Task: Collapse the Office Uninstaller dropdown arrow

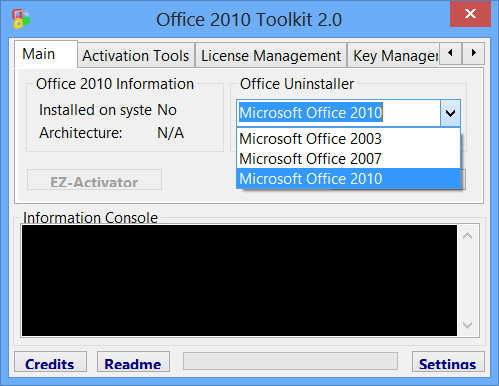Action: tap(450, 113)
